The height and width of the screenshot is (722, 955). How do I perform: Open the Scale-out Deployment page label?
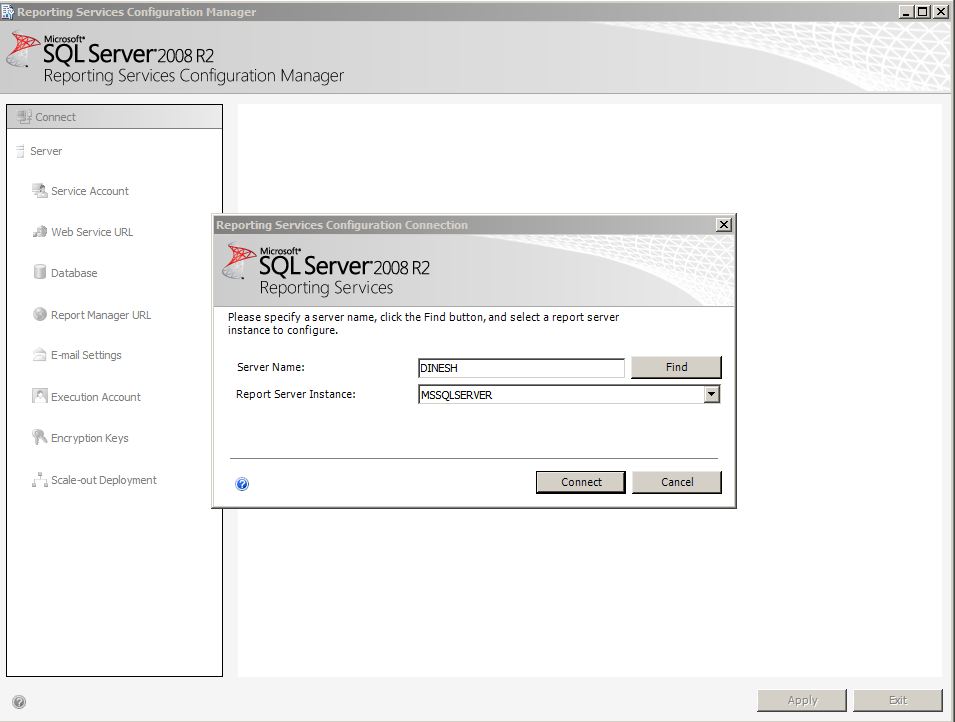click(104, 480)
